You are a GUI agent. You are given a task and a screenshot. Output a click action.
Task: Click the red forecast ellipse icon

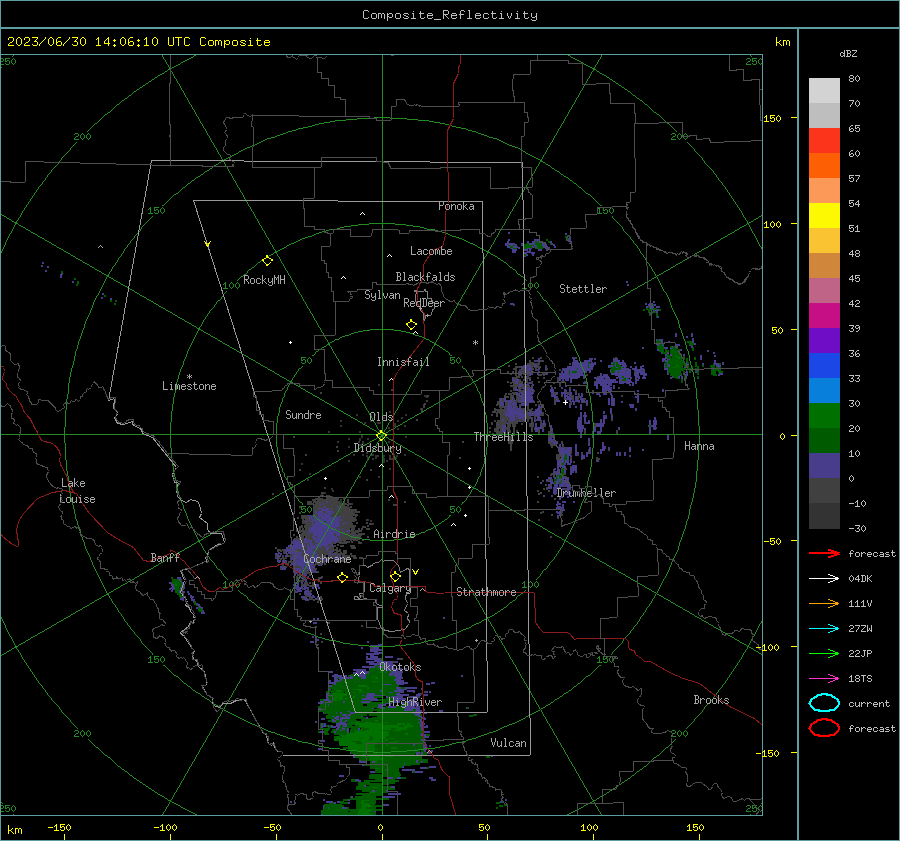(824, 728)
